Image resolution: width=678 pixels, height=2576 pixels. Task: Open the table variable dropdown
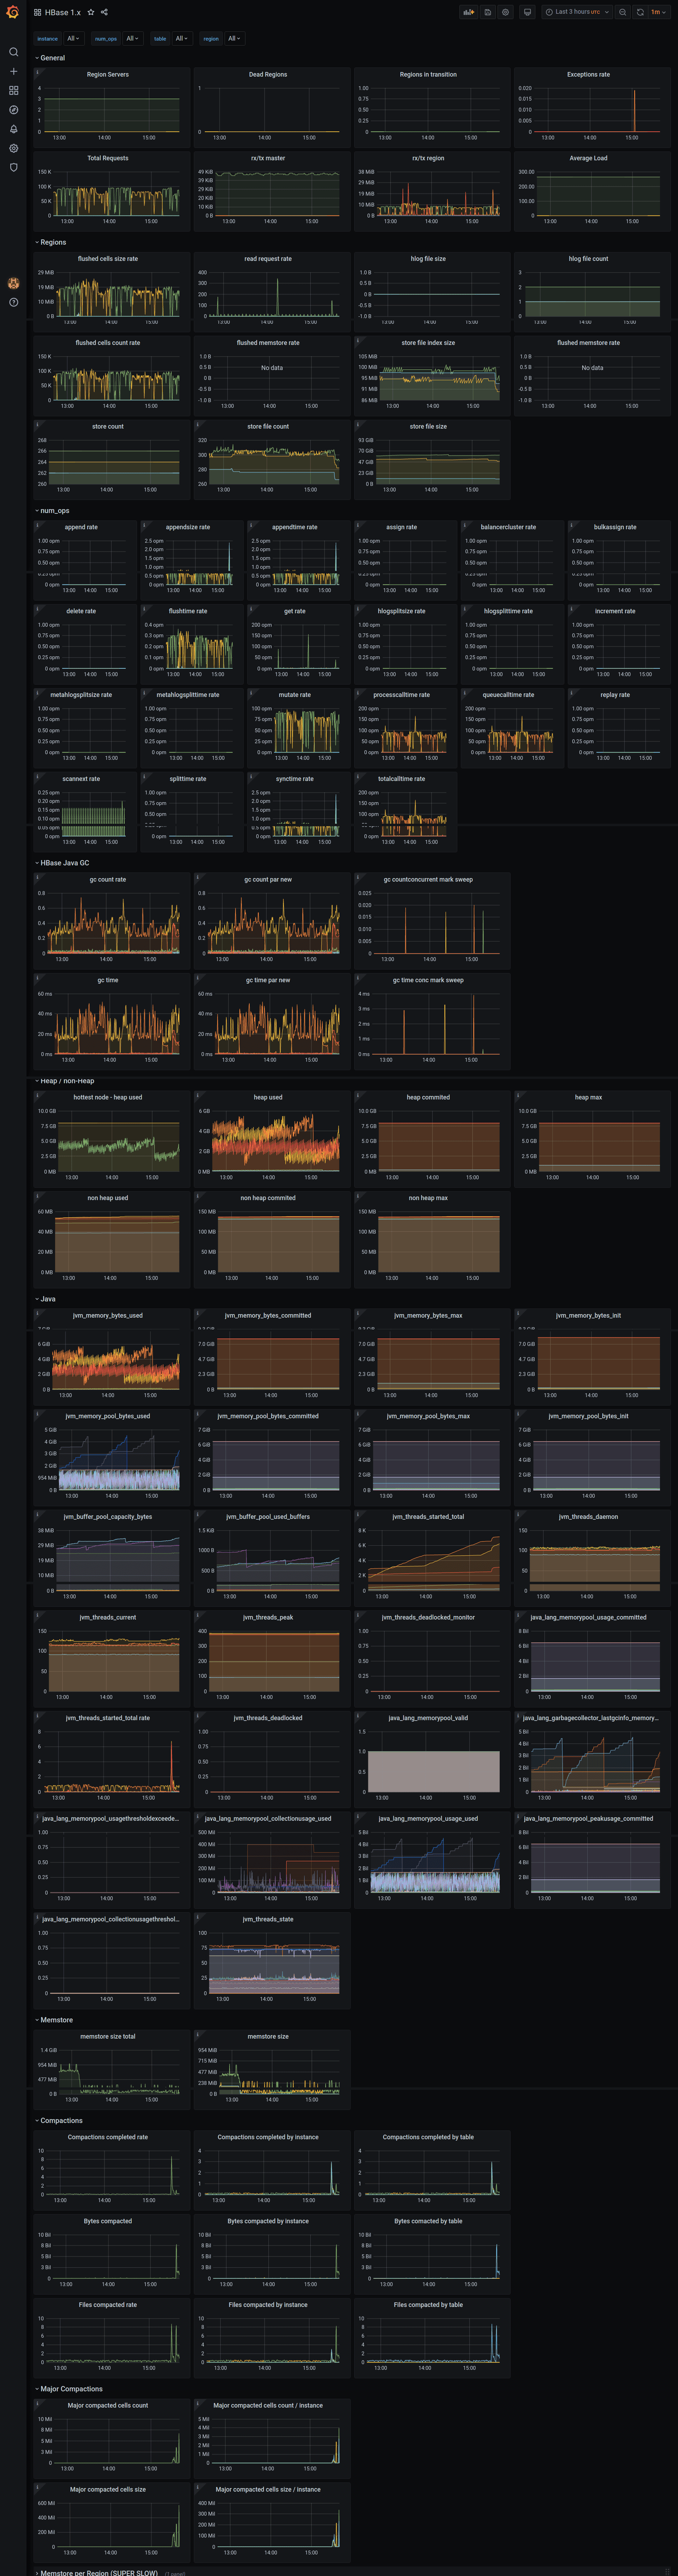[181, 39]
